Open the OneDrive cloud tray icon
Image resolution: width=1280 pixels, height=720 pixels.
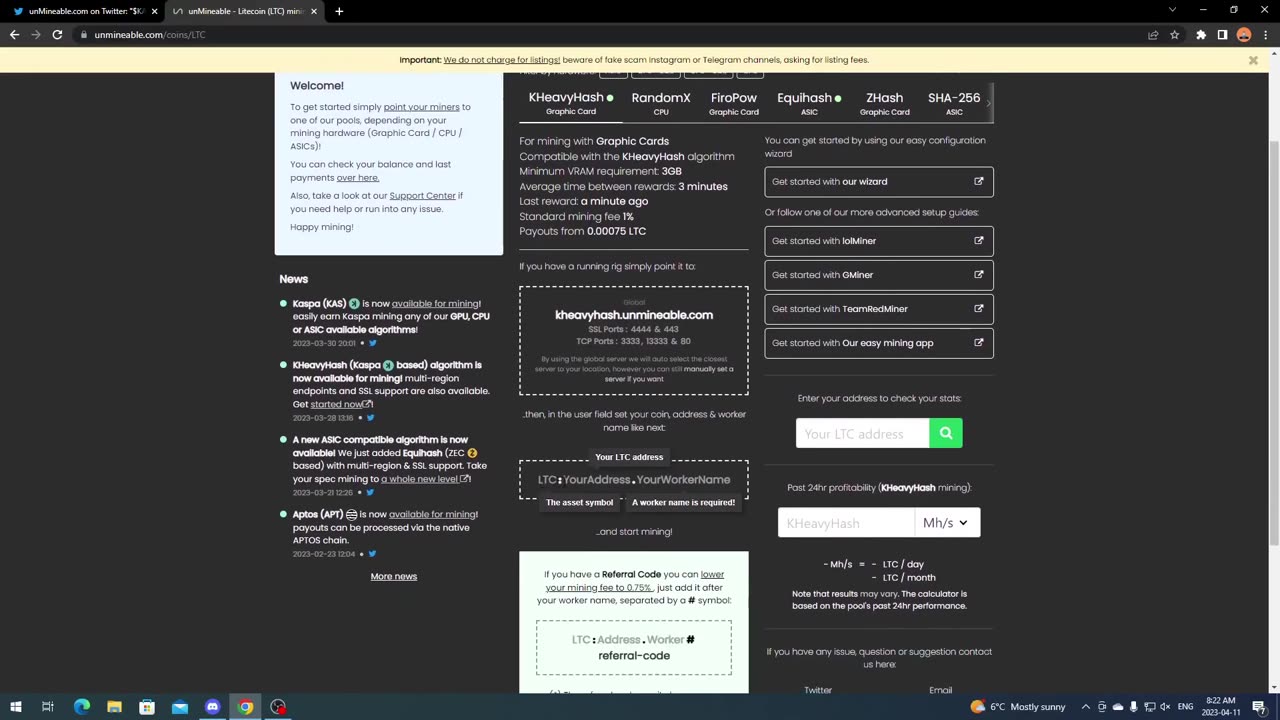click(x=1118, y=707)
